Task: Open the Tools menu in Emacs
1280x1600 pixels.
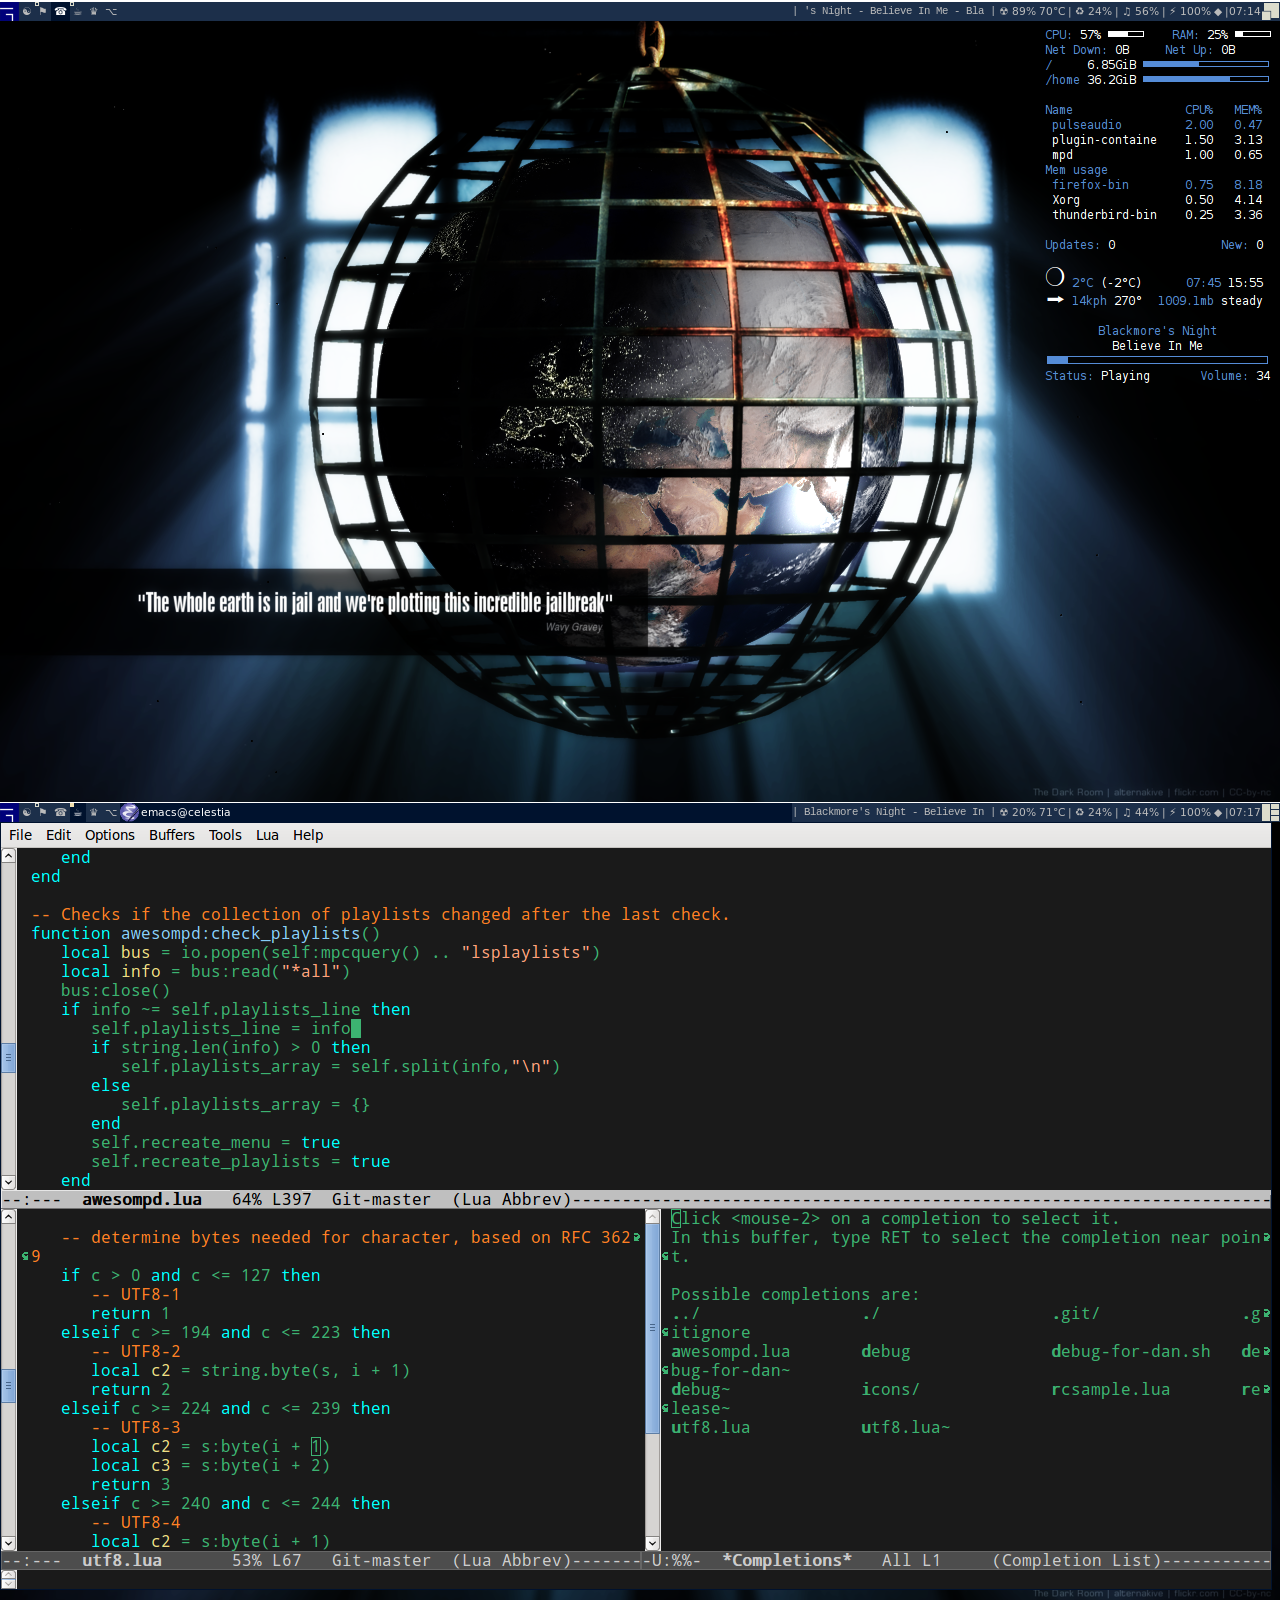Action: pos(225,835)
